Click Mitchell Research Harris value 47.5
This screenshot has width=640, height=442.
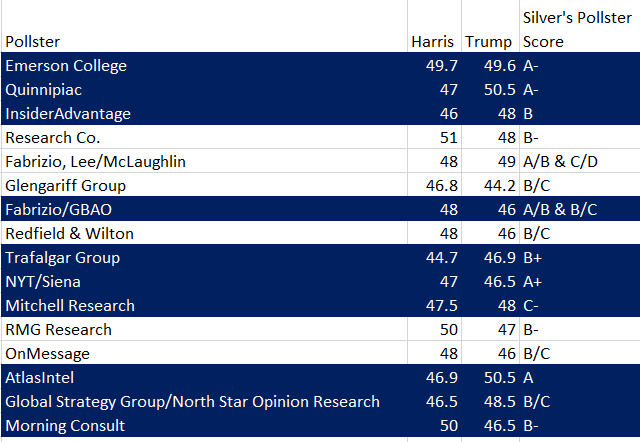click(434, 305)
